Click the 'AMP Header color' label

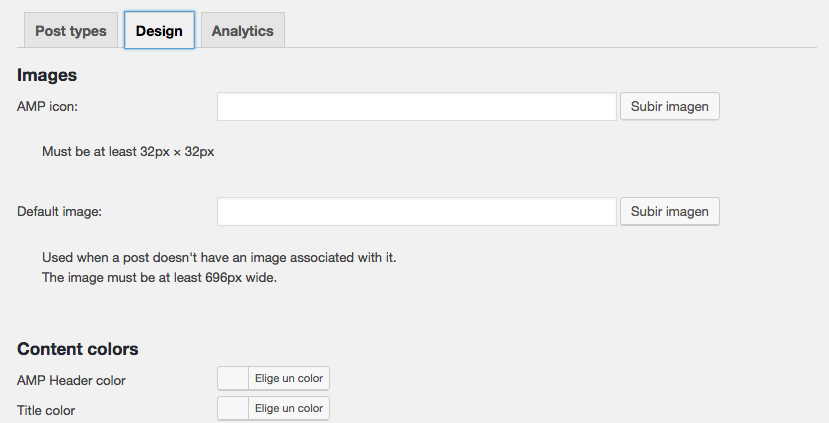tap(71, 380)
